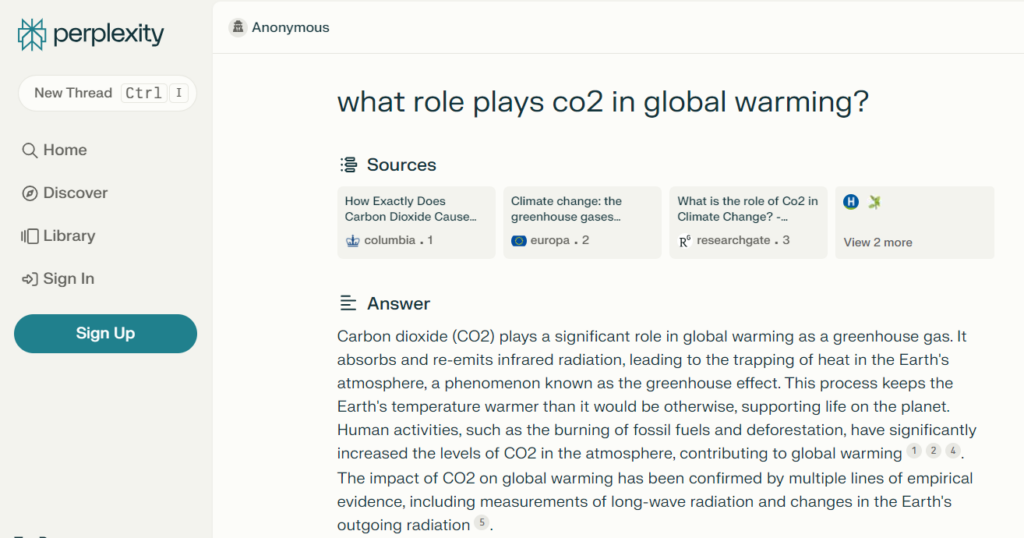
Task: Open citation 4 in the answer
Action: point(953,451)
